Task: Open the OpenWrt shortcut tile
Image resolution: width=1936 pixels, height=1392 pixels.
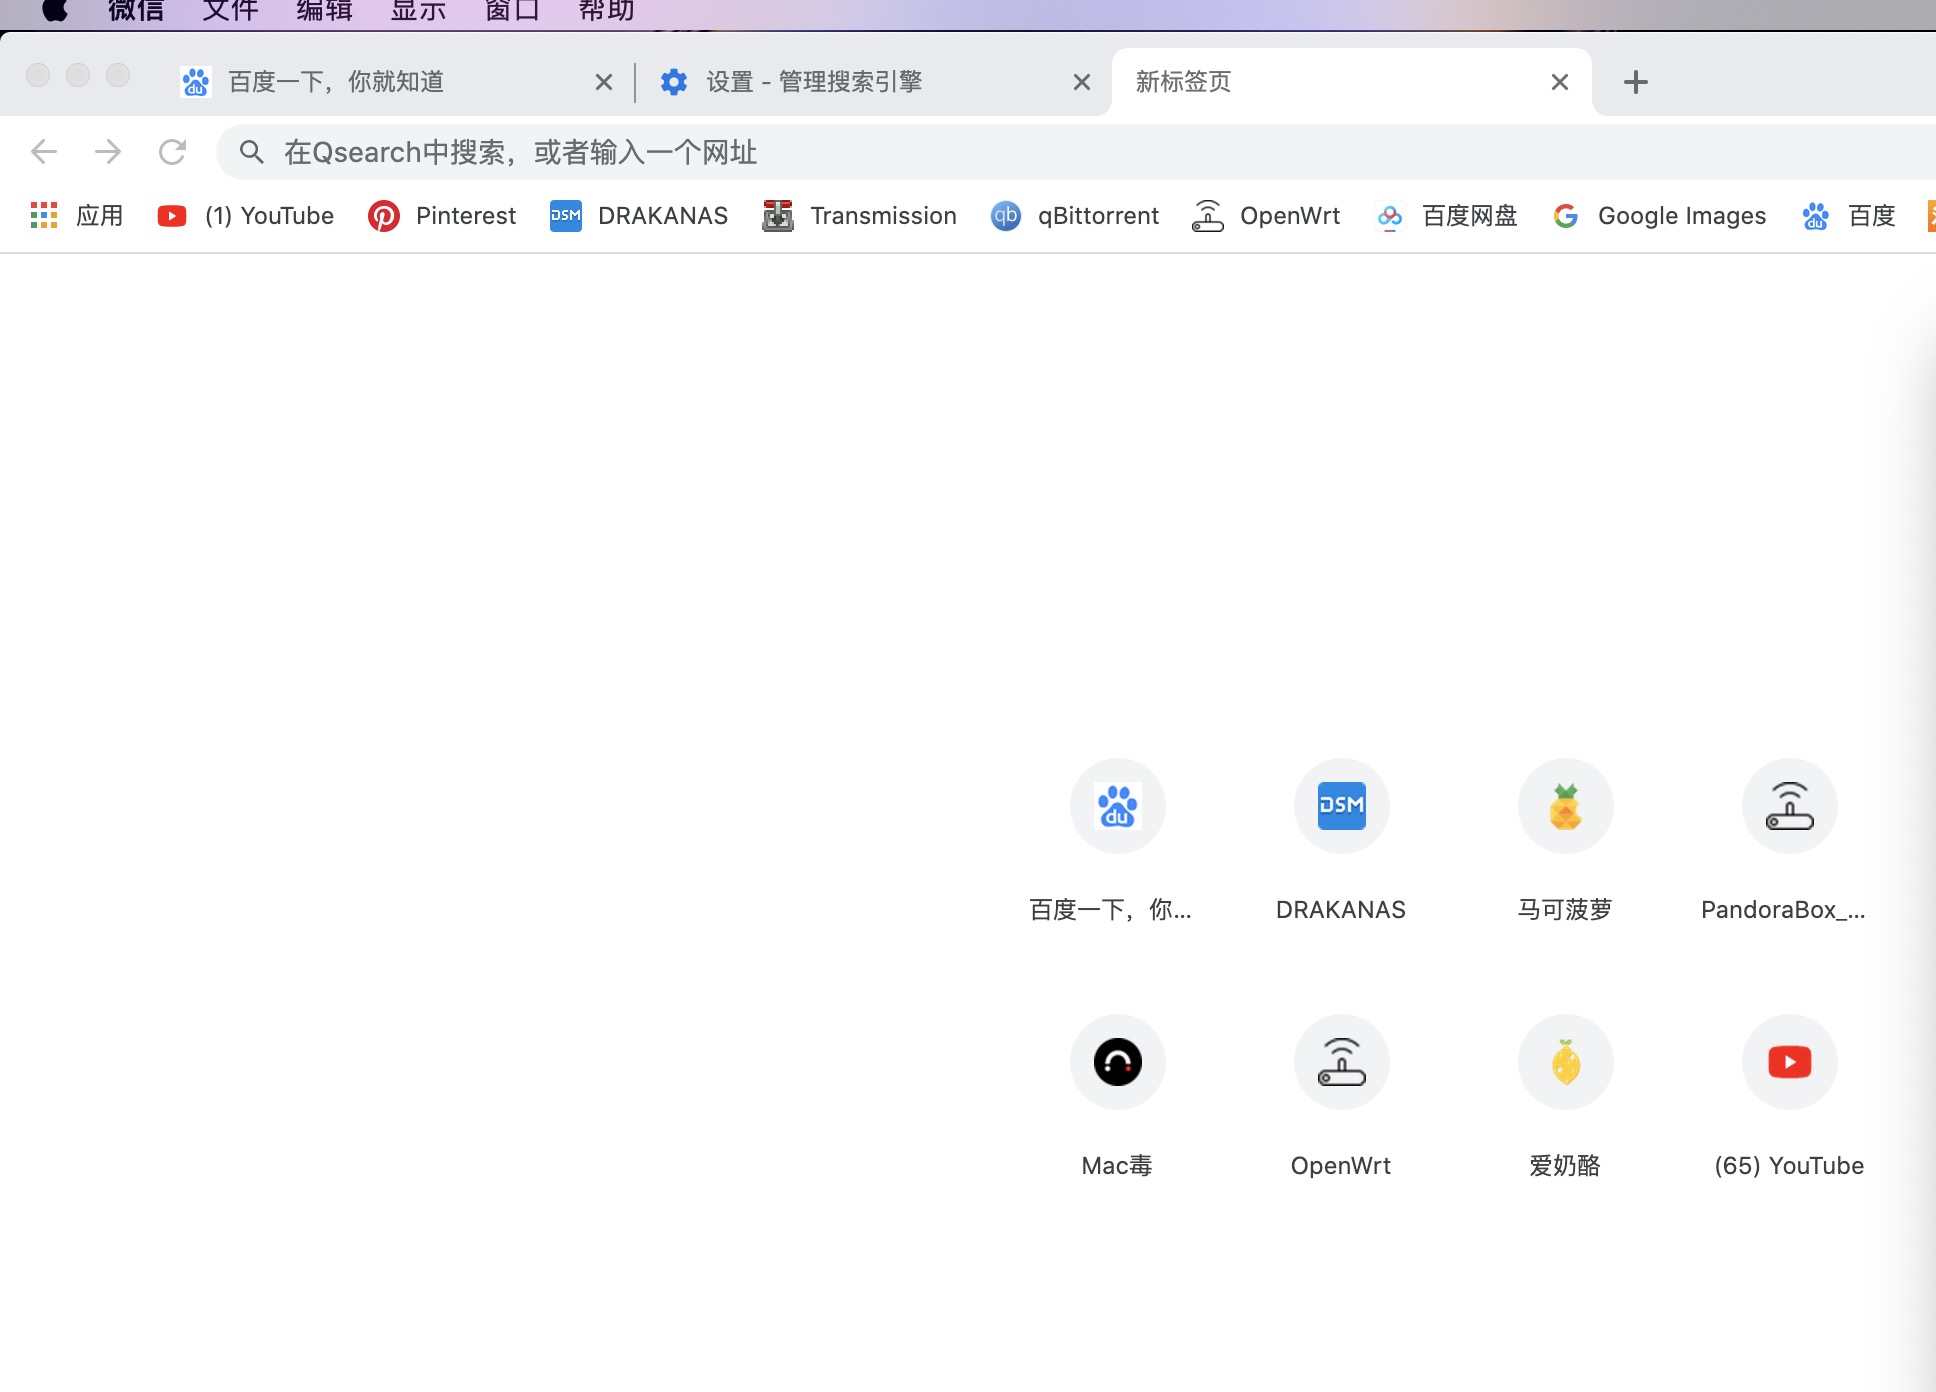Action: (x=1341, y=1062)
